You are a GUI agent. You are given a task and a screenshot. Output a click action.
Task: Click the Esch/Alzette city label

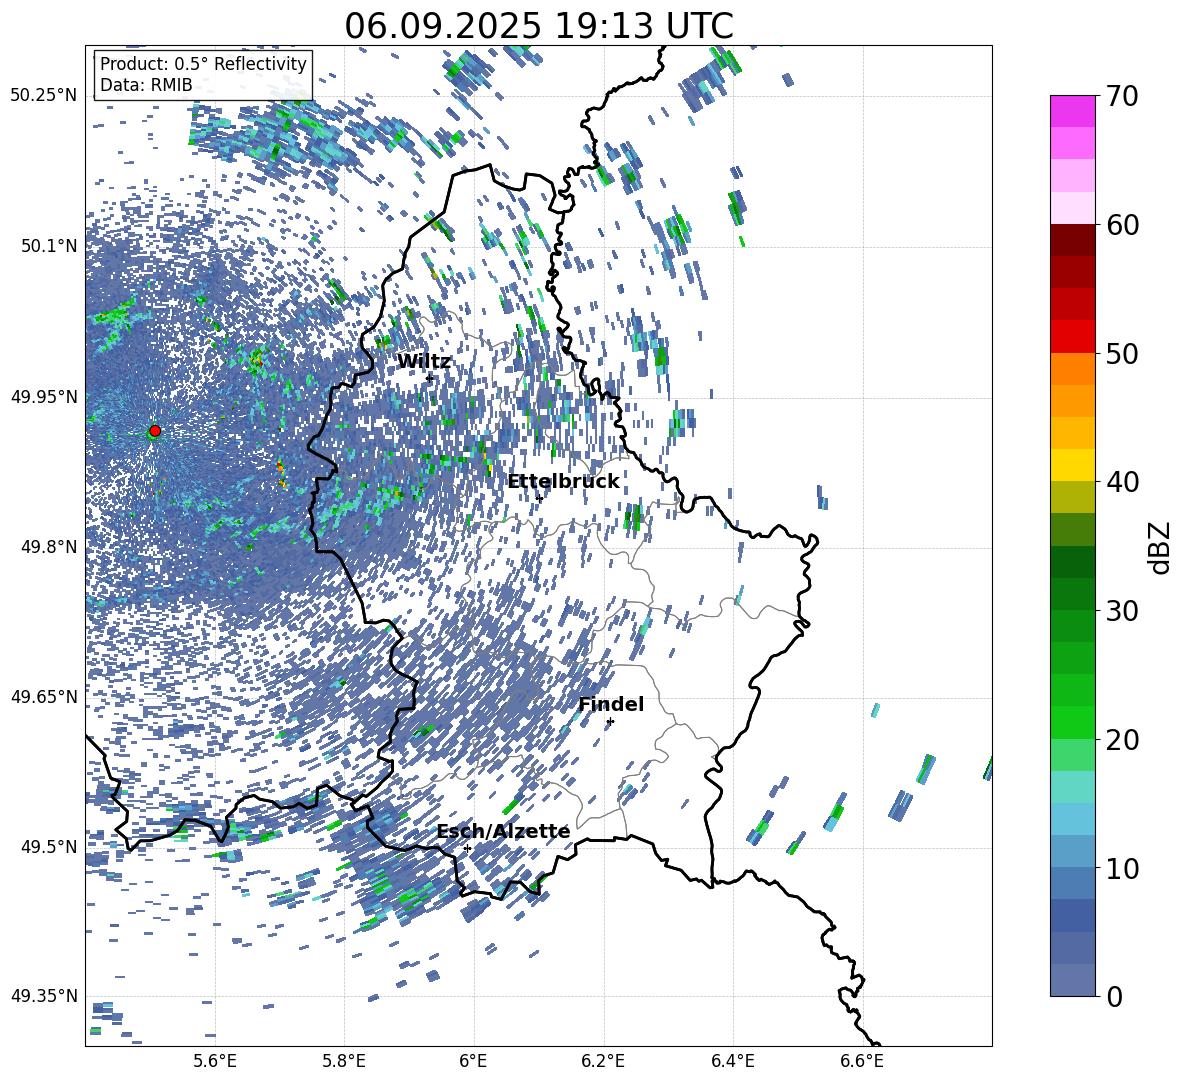(503, 831)
